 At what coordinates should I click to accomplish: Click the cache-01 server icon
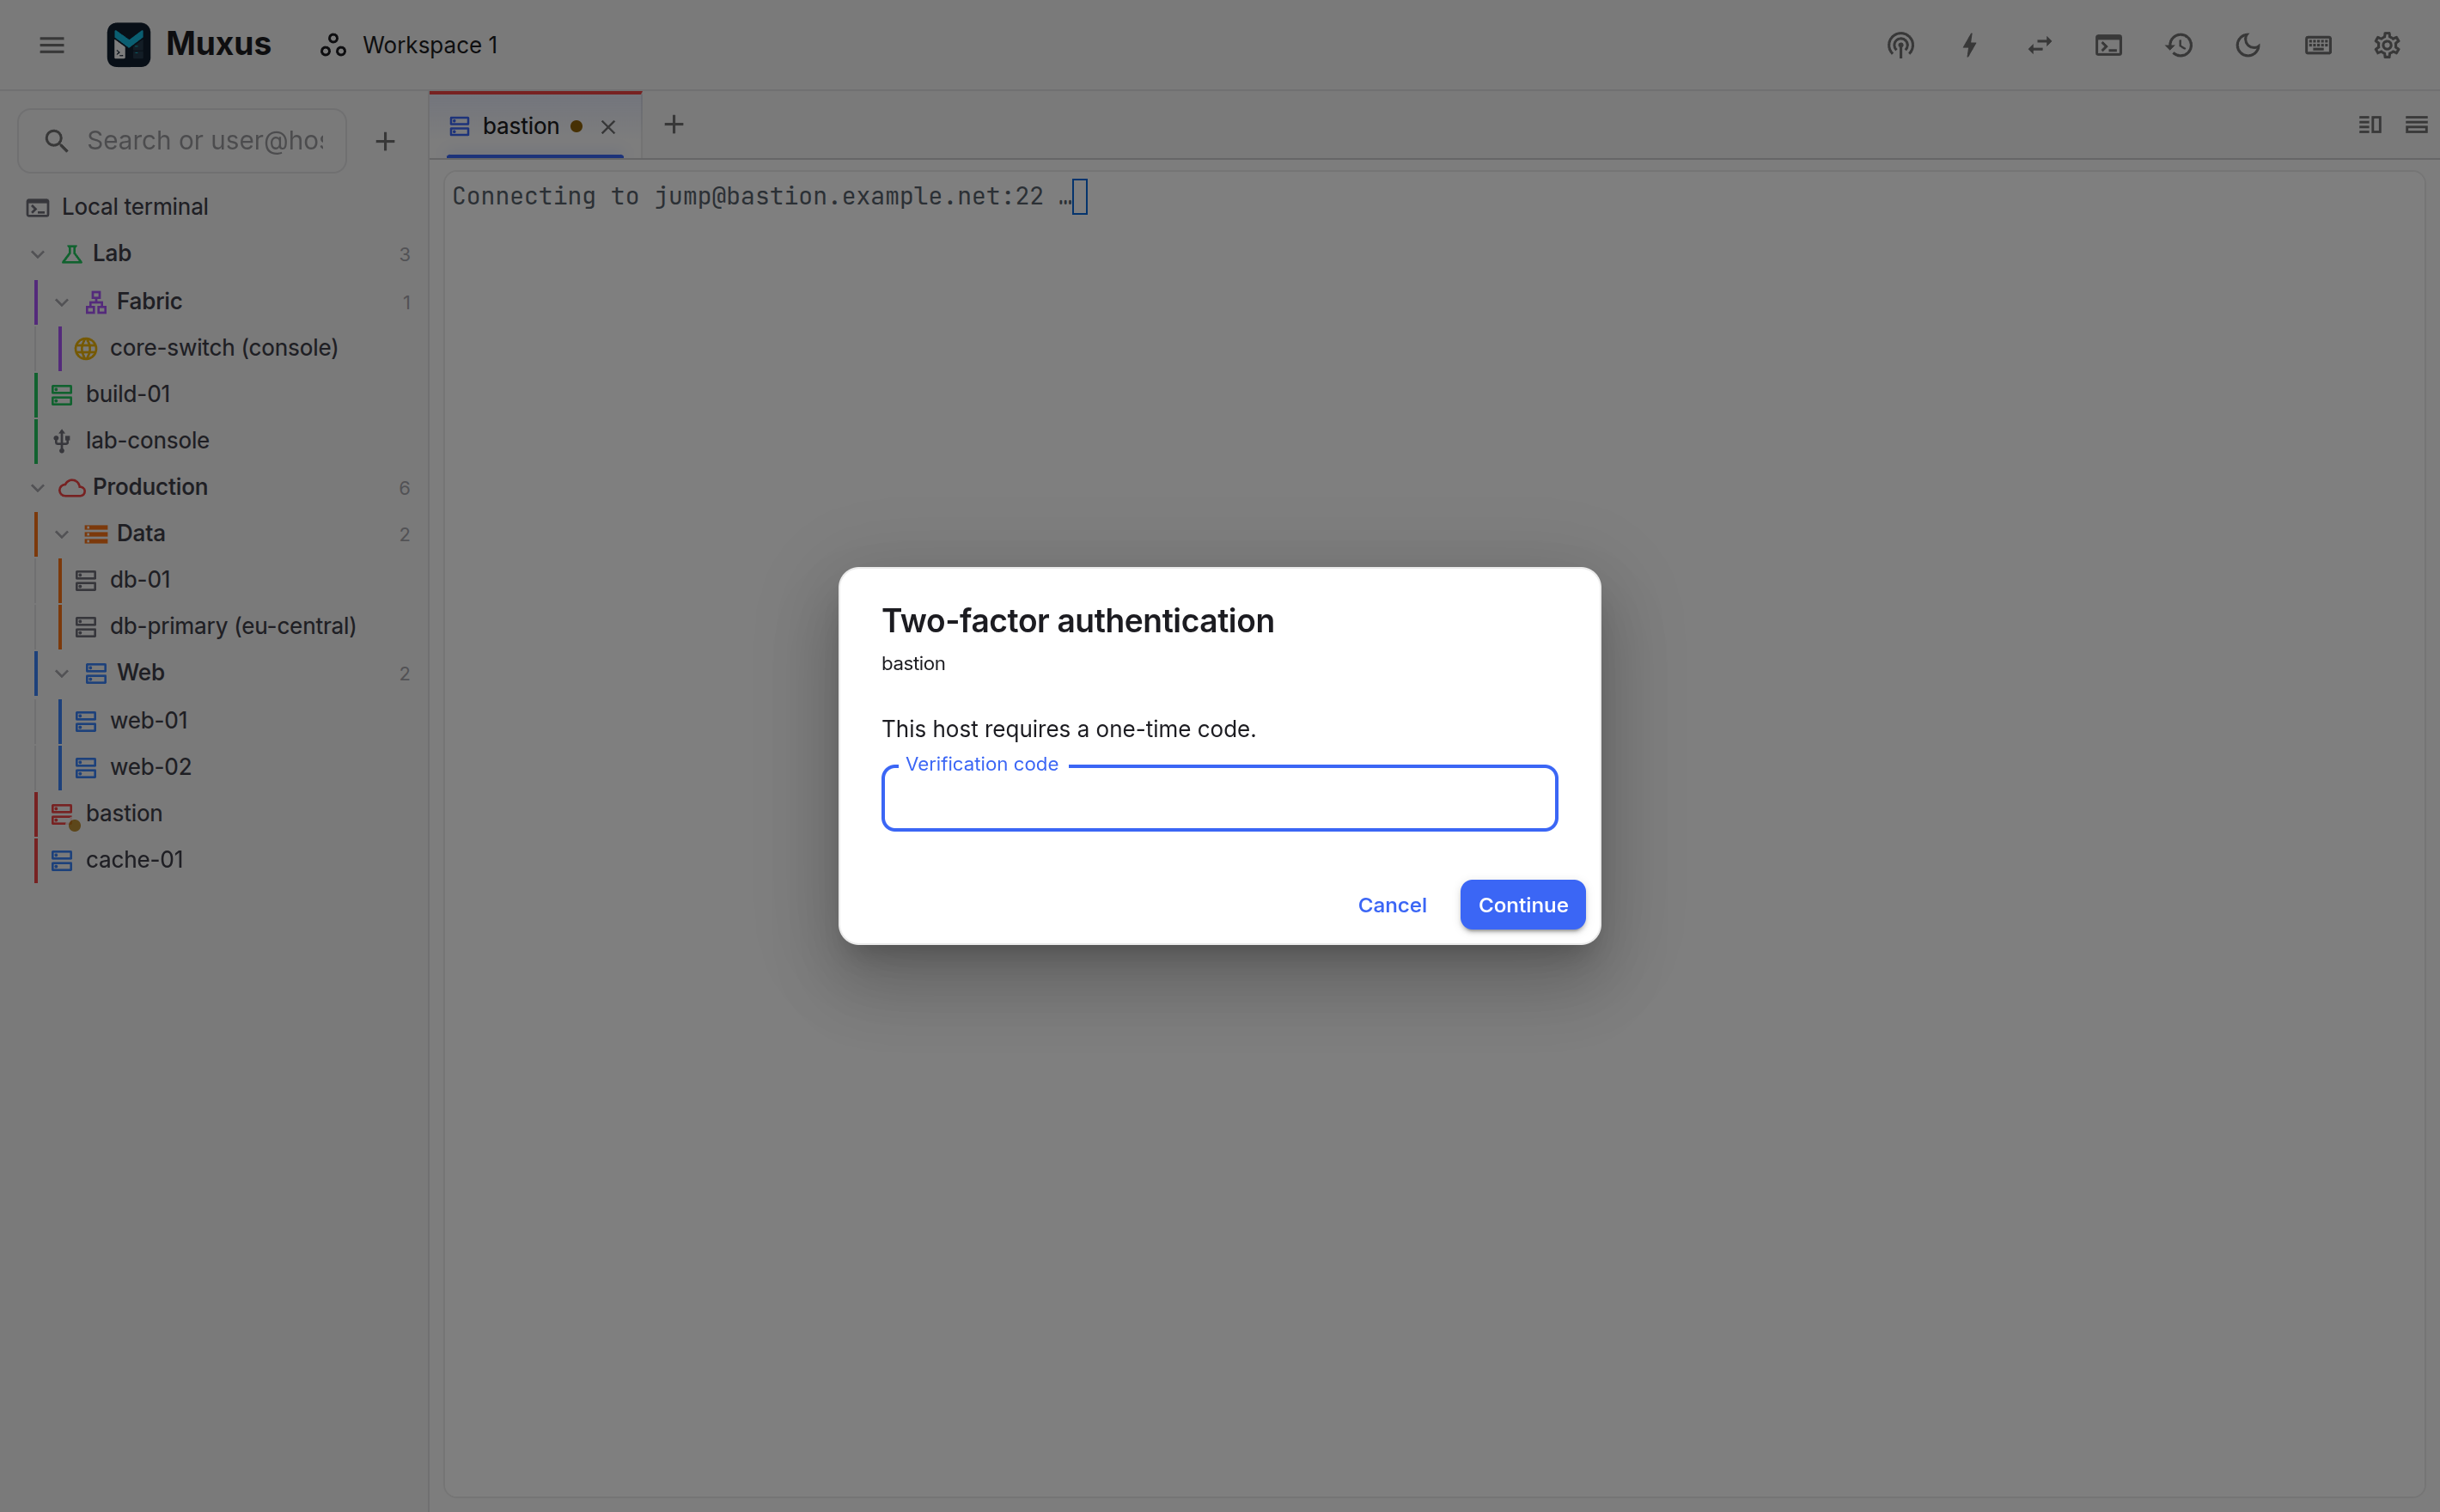[x=62, y=861]
